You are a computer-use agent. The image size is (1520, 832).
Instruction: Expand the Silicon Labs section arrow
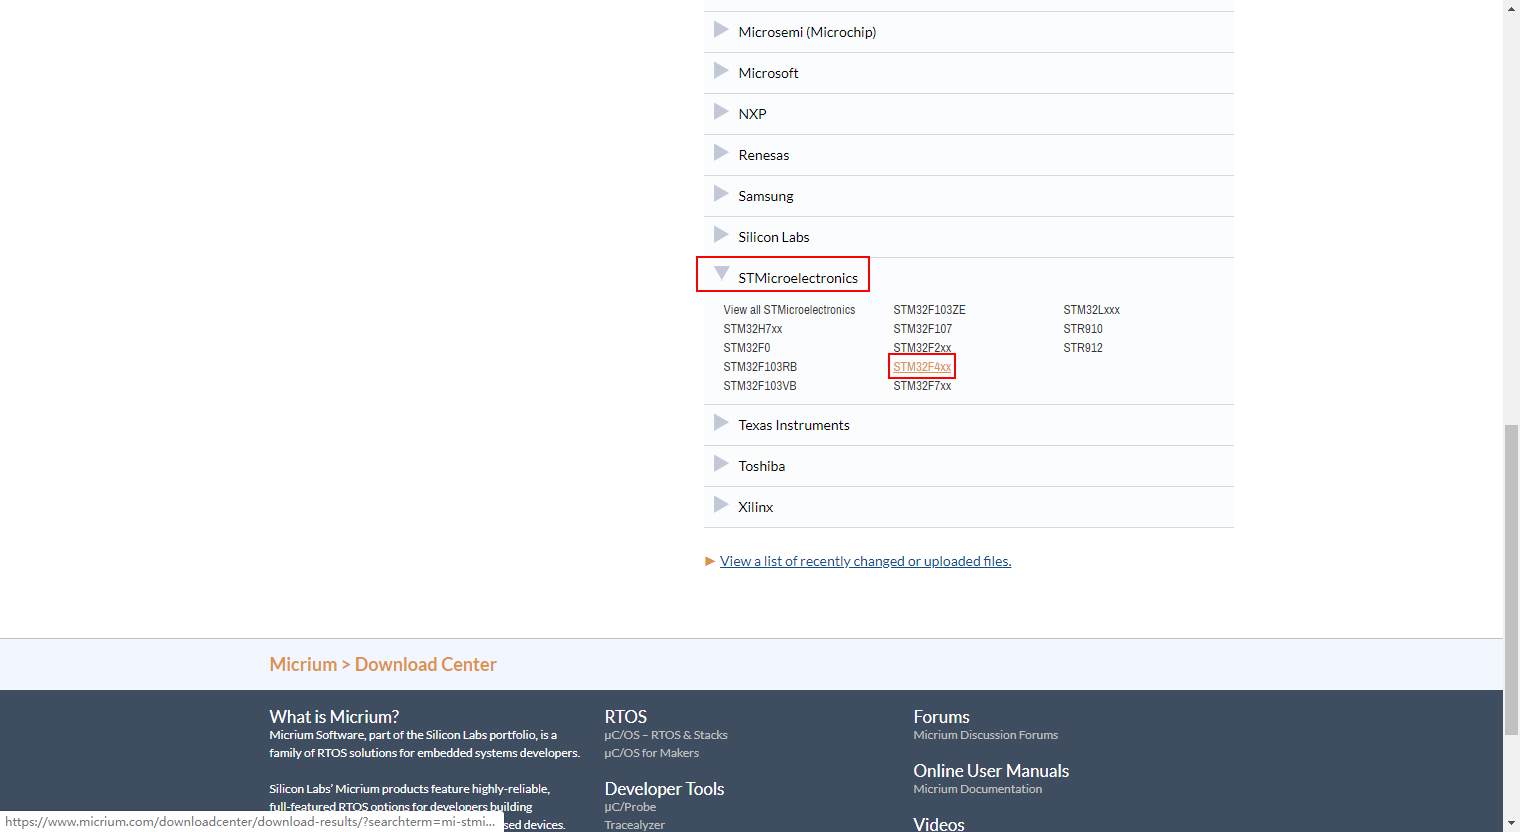[720, 235]
